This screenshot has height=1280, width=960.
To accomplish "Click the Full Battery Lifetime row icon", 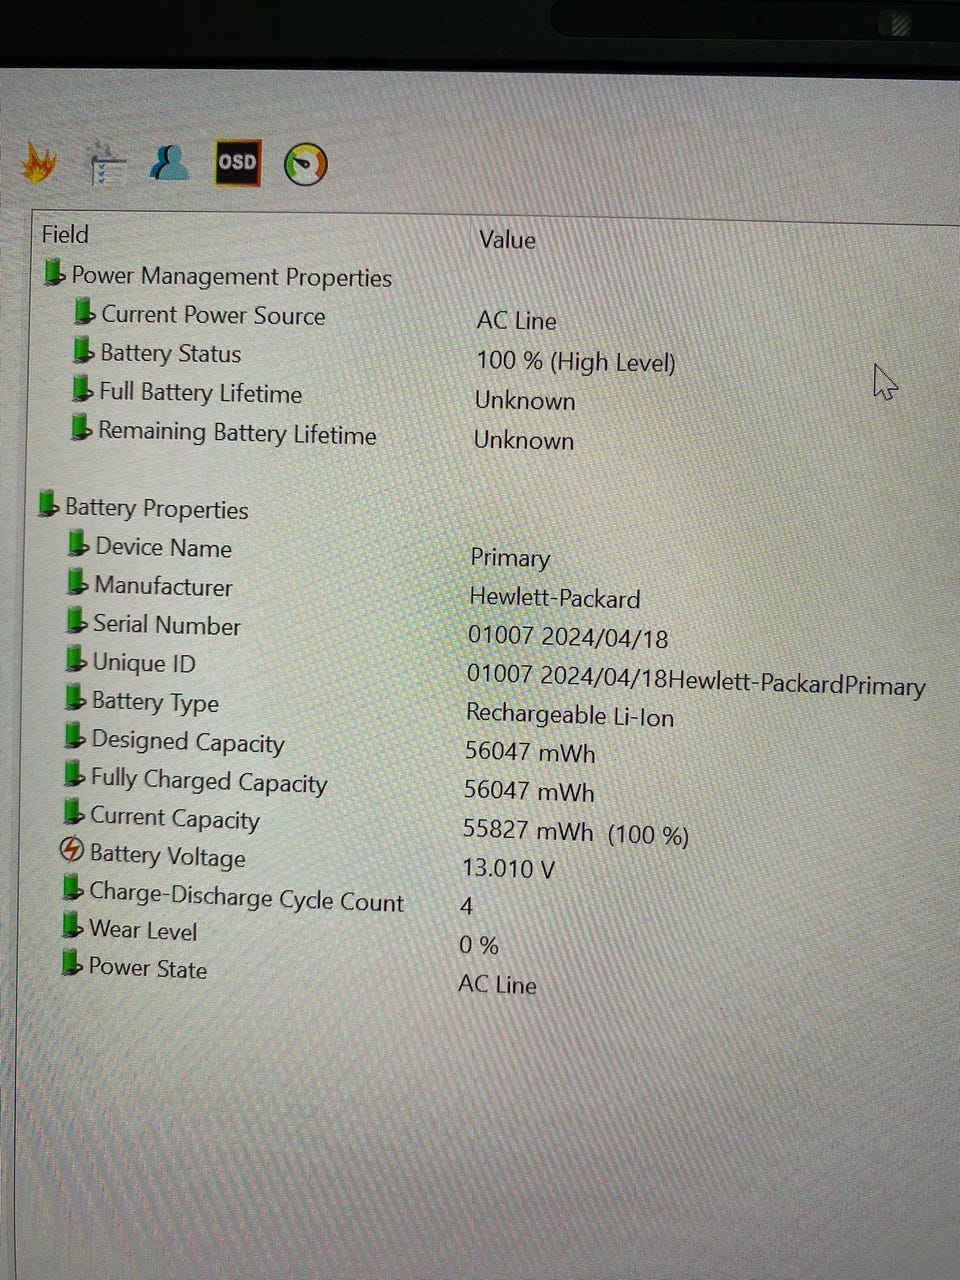I will coord(81,389).
